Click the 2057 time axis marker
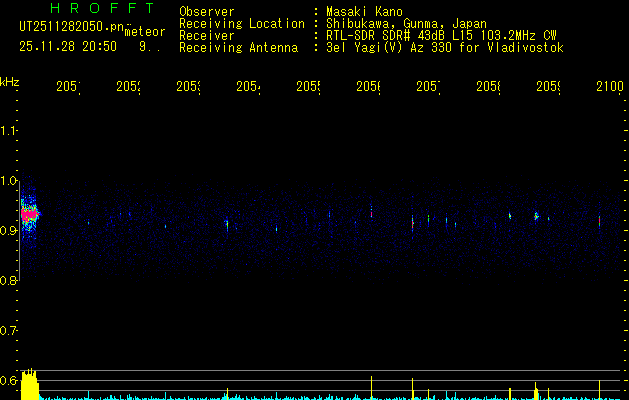Viewport: 629px width, 400px height. (428, 87)
